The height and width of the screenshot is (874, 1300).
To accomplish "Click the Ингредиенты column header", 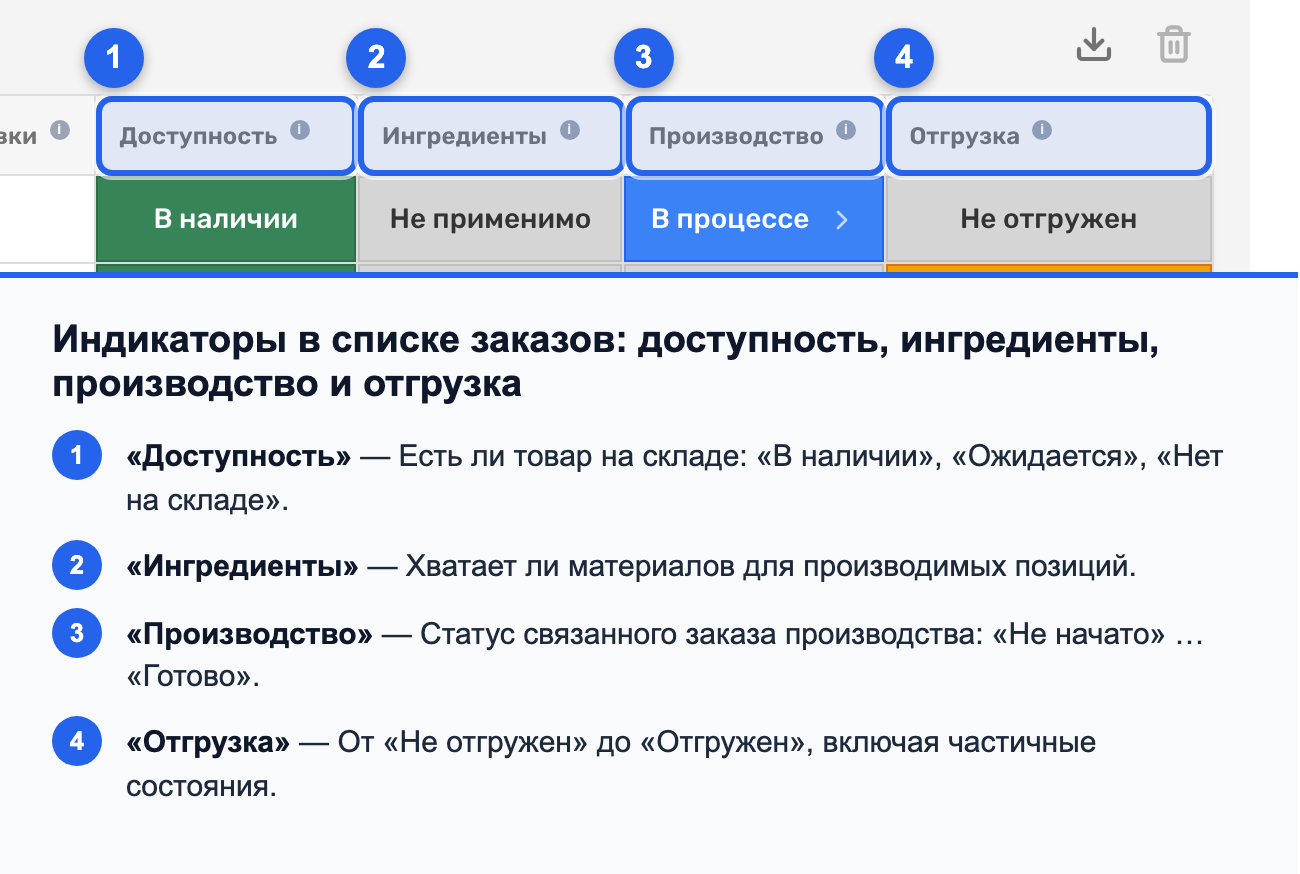I will [x=490, y=135].
